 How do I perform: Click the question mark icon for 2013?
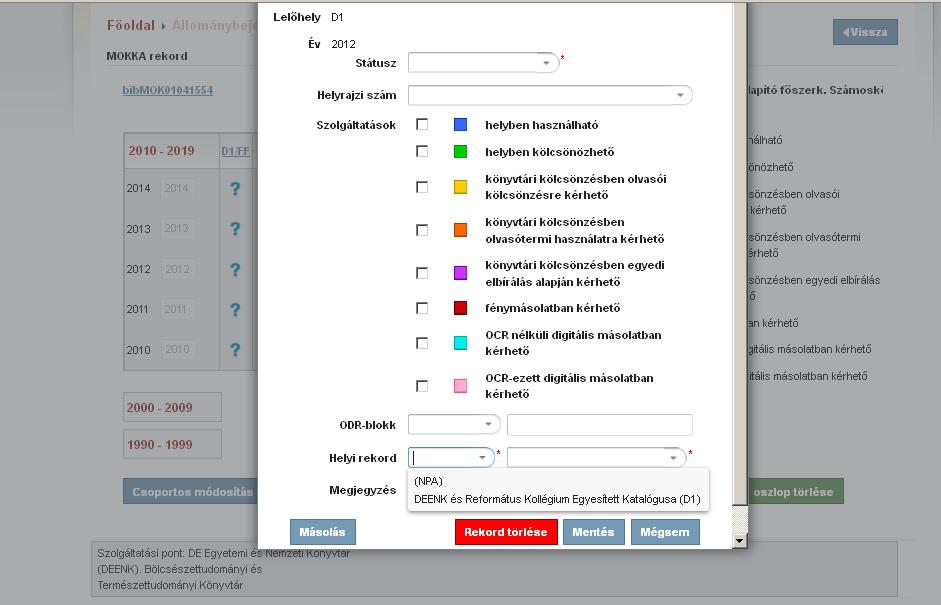tap(235, 229)
